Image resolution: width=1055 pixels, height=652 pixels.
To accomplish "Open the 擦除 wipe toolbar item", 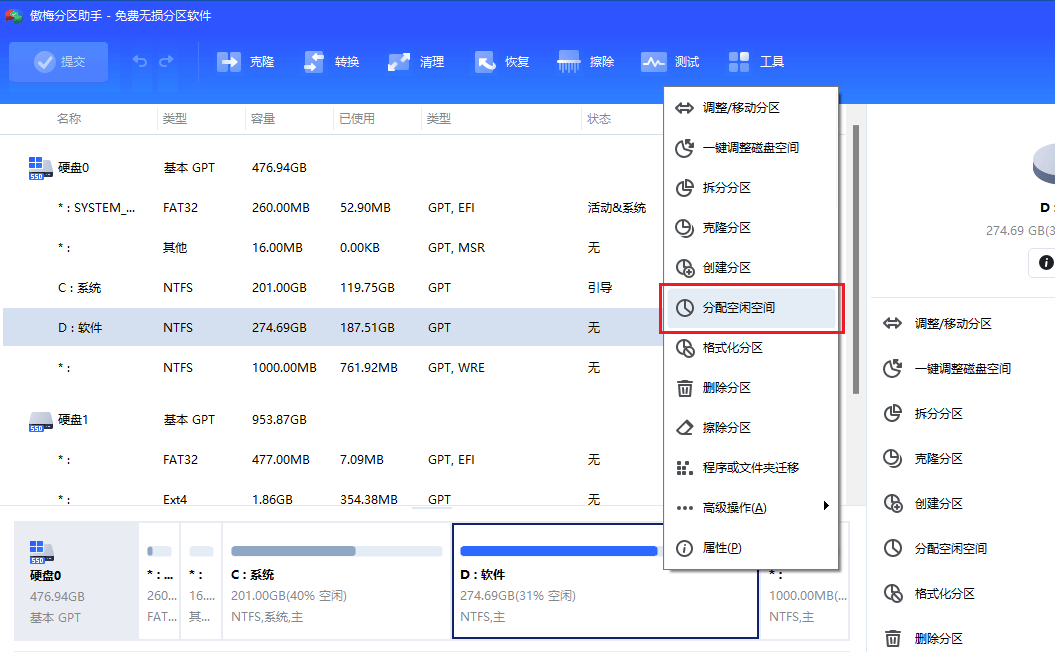I will [586, 62].
